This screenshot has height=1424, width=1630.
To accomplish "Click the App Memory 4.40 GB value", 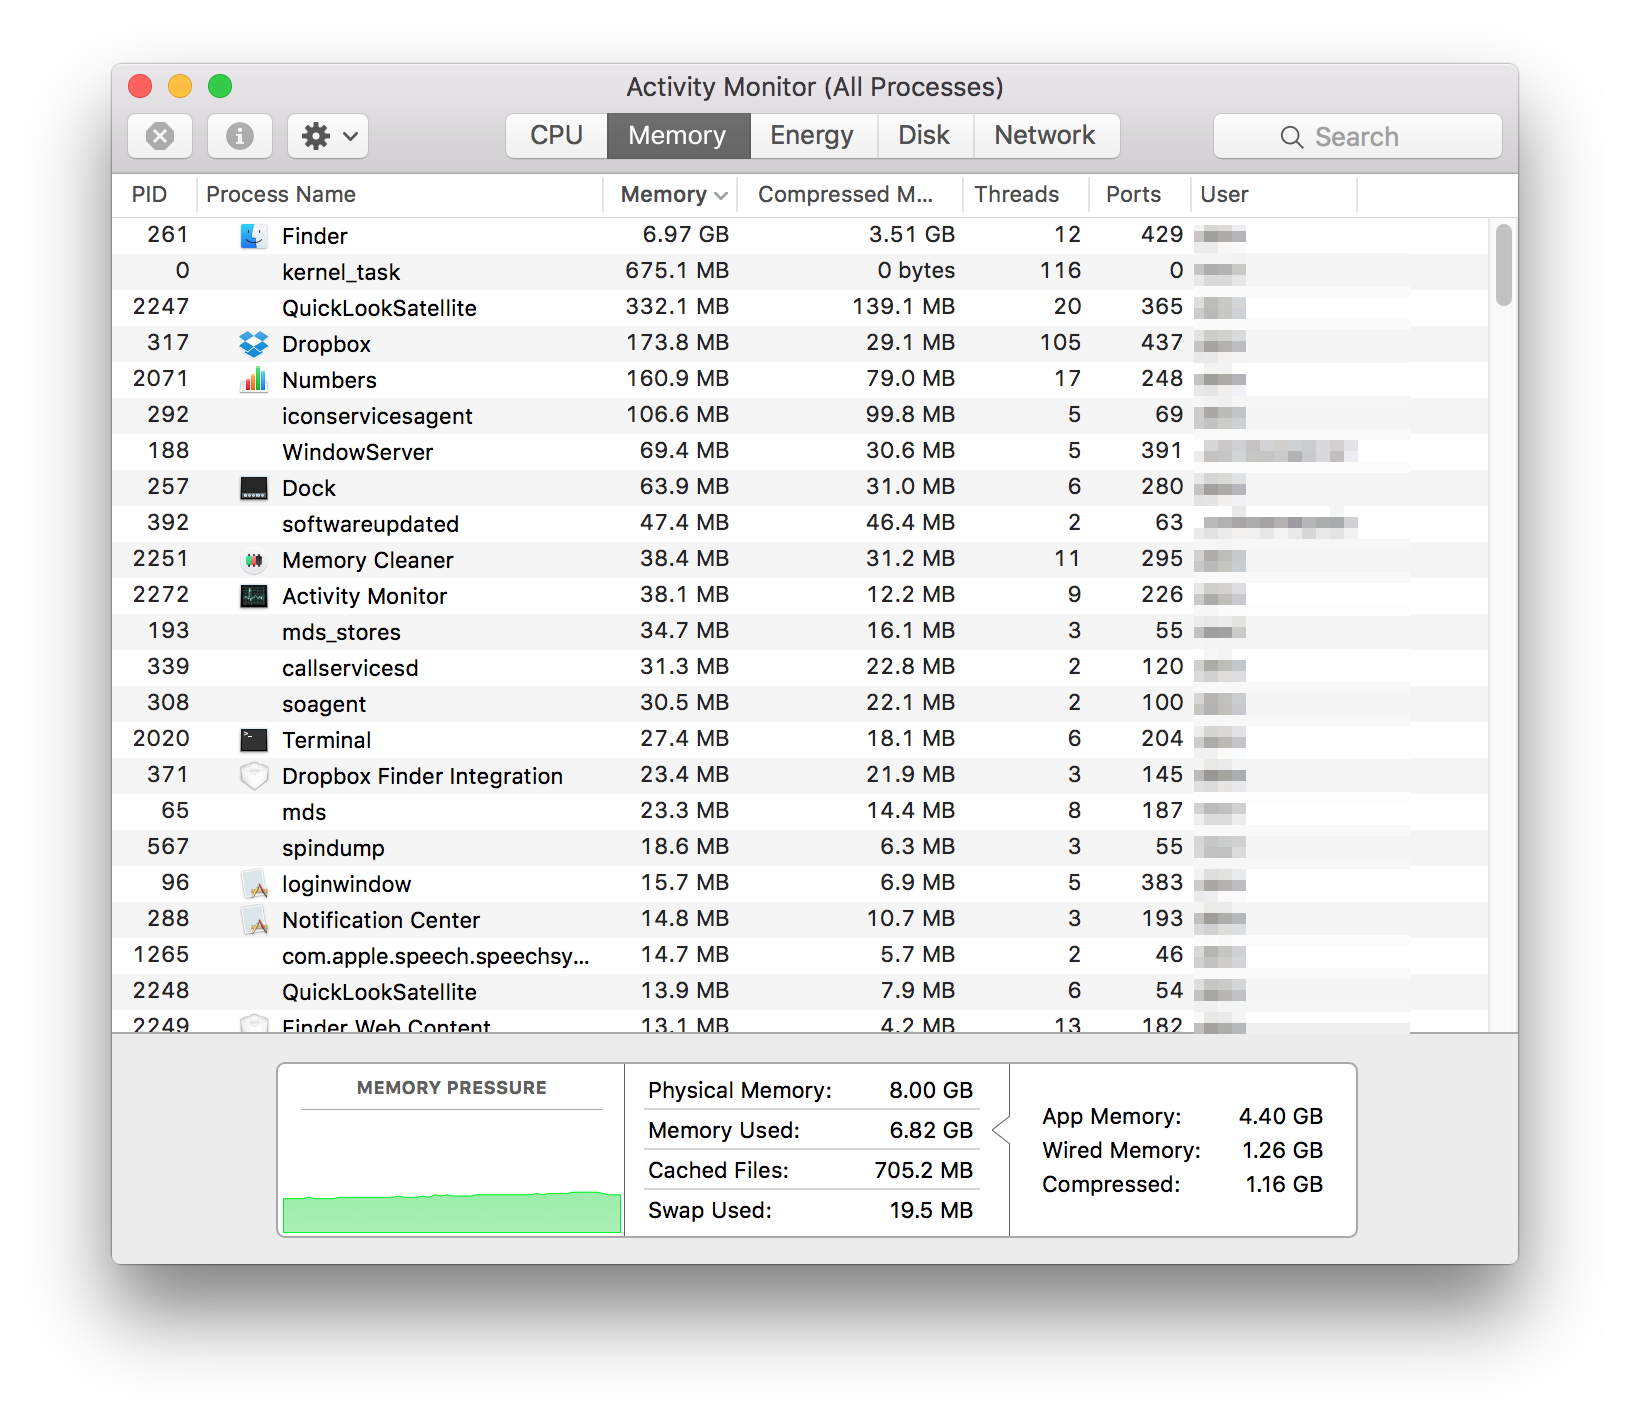I will click(x=1281, y=1116).
